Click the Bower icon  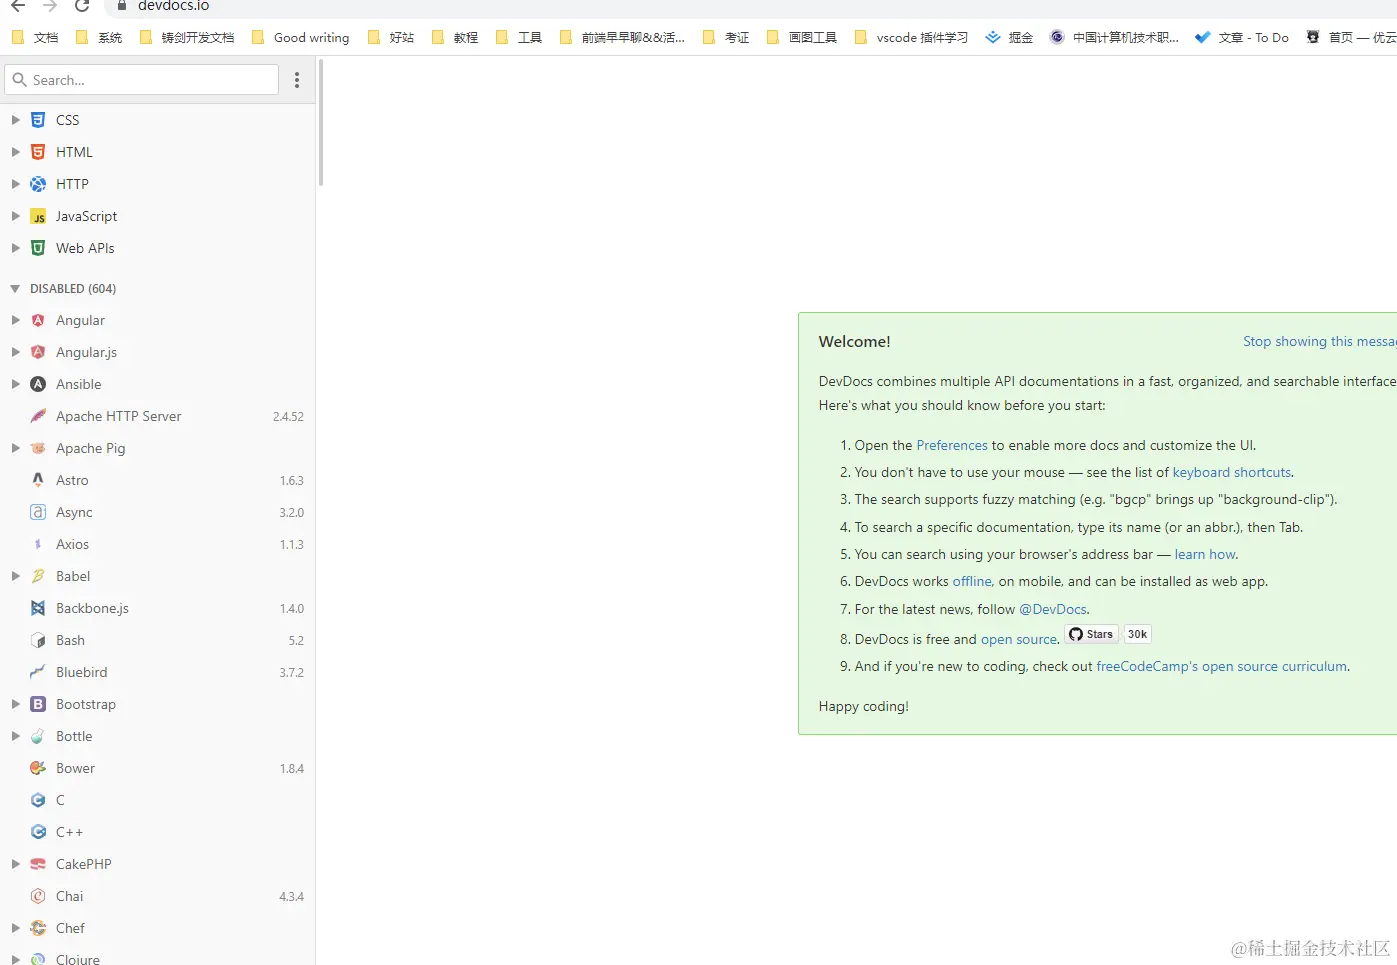click(x=38, y=768)
